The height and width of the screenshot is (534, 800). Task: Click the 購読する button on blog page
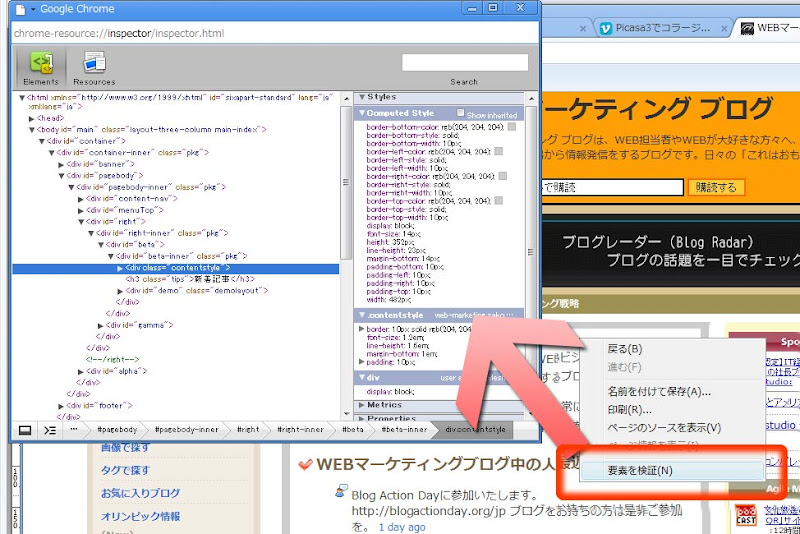coord(716,187)
